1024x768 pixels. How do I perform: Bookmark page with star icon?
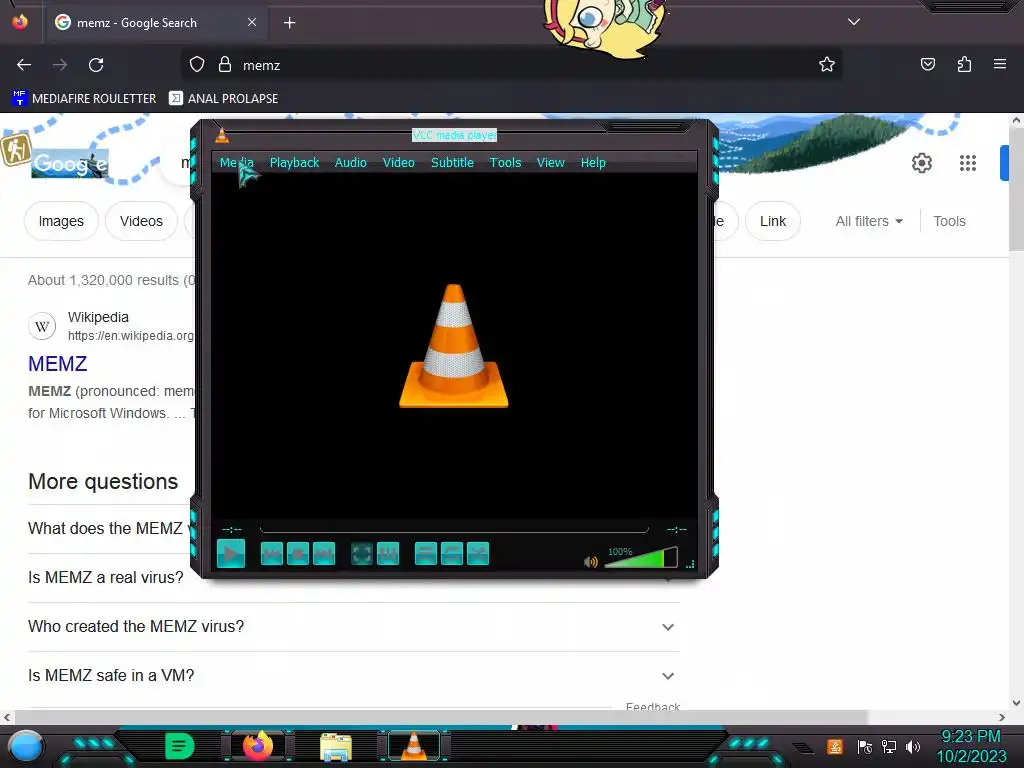tap(827, 65)
